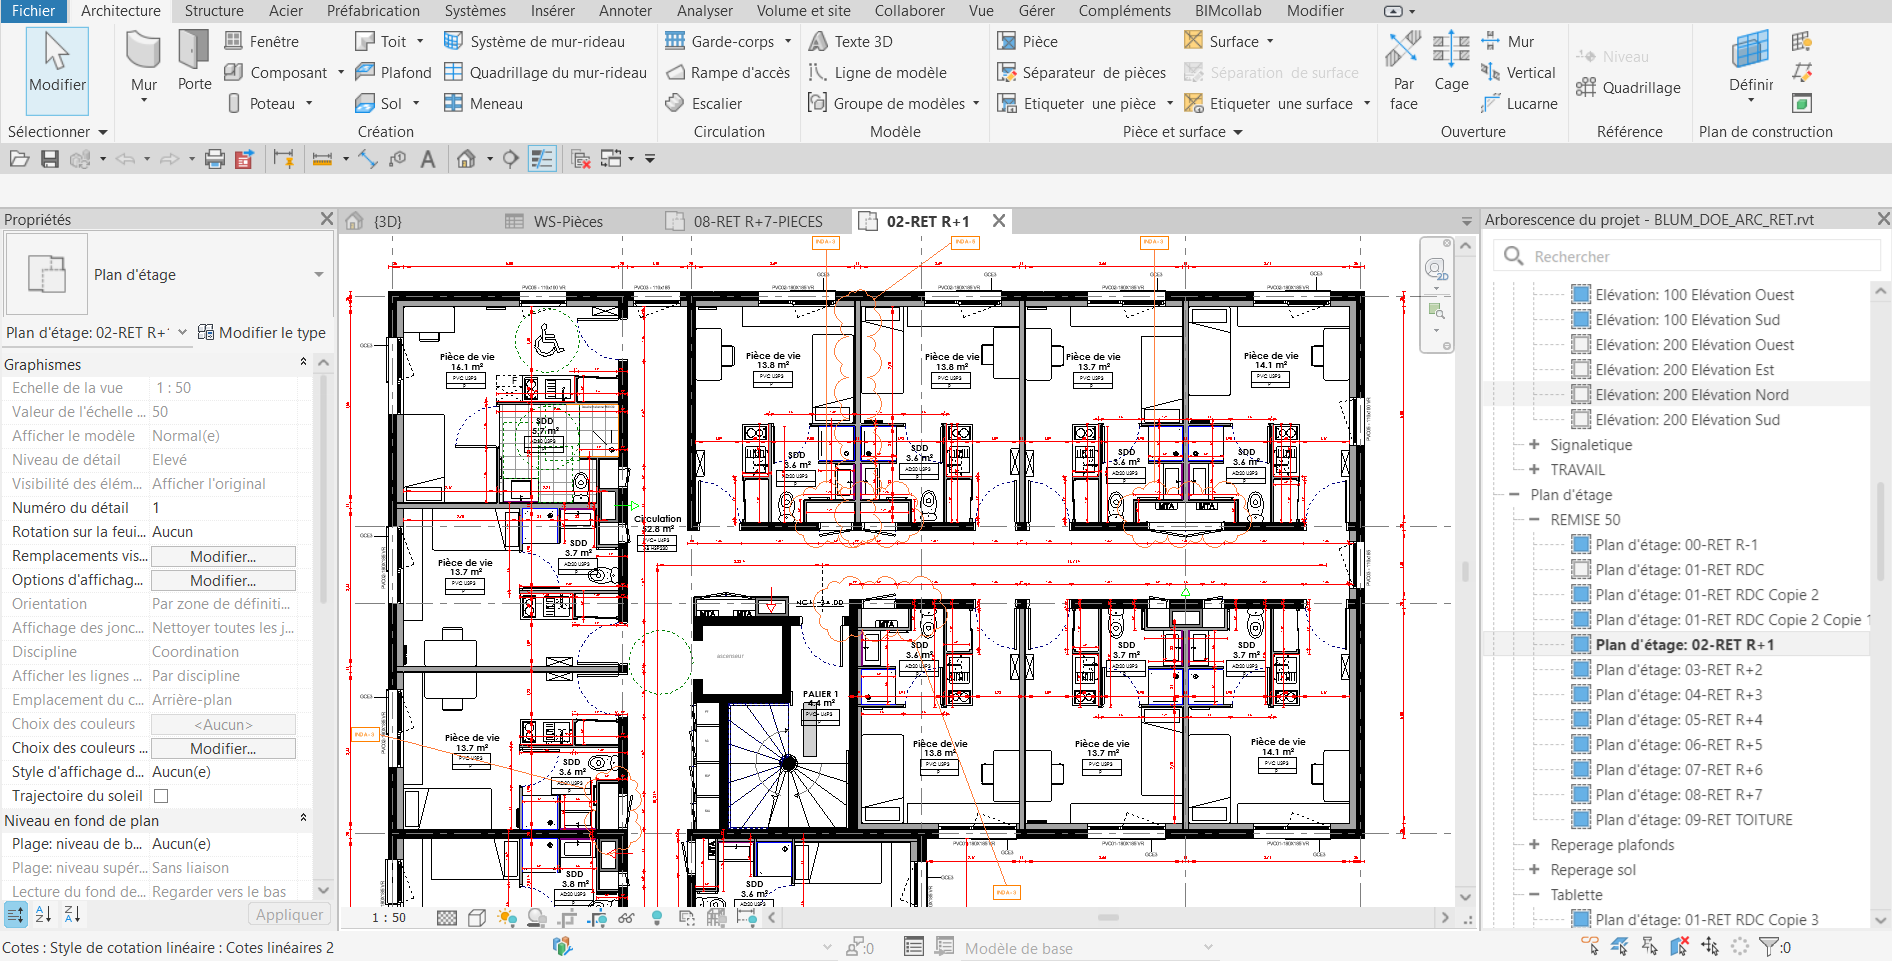Expand the Signaletique tree node
Image resolution: width=1892 pixels, height=961 pixels.
(x=1534, y=445)
